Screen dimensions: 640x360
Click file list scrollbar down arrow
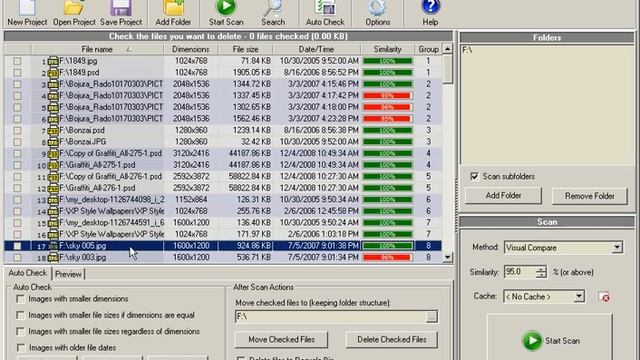pos(448,257)
